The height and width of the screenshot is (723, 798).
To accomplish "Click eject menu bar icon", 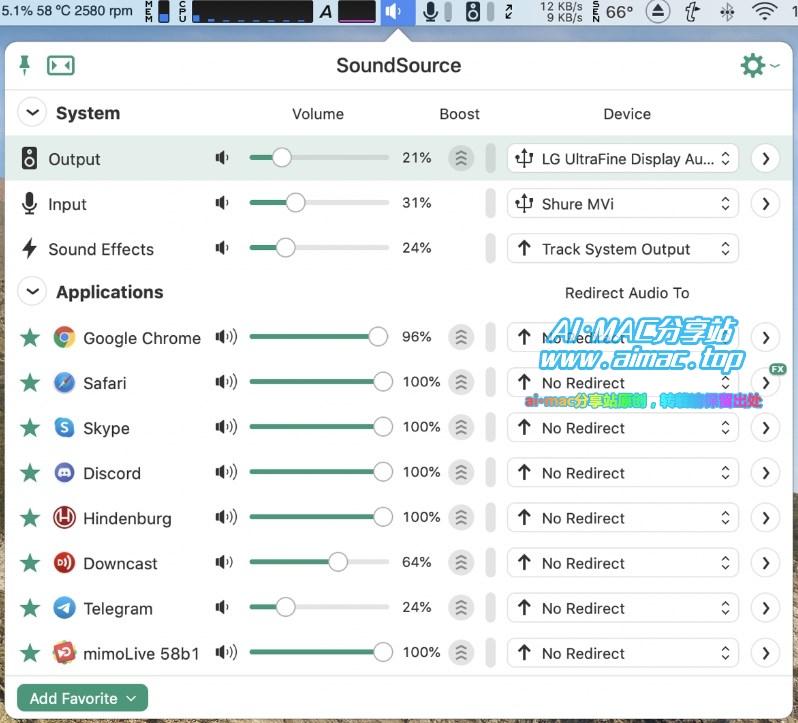I will (x=658, y=11).
